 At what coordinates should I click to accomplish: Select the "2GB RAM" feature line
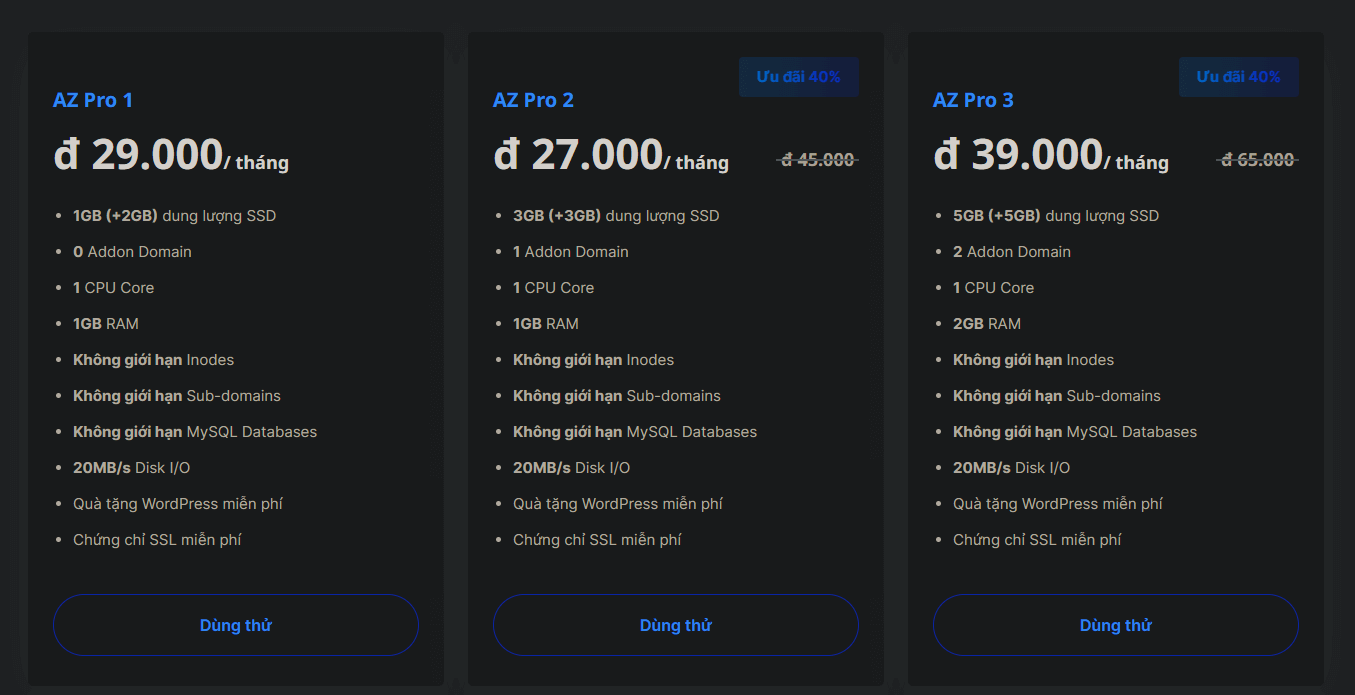[987, 324]
